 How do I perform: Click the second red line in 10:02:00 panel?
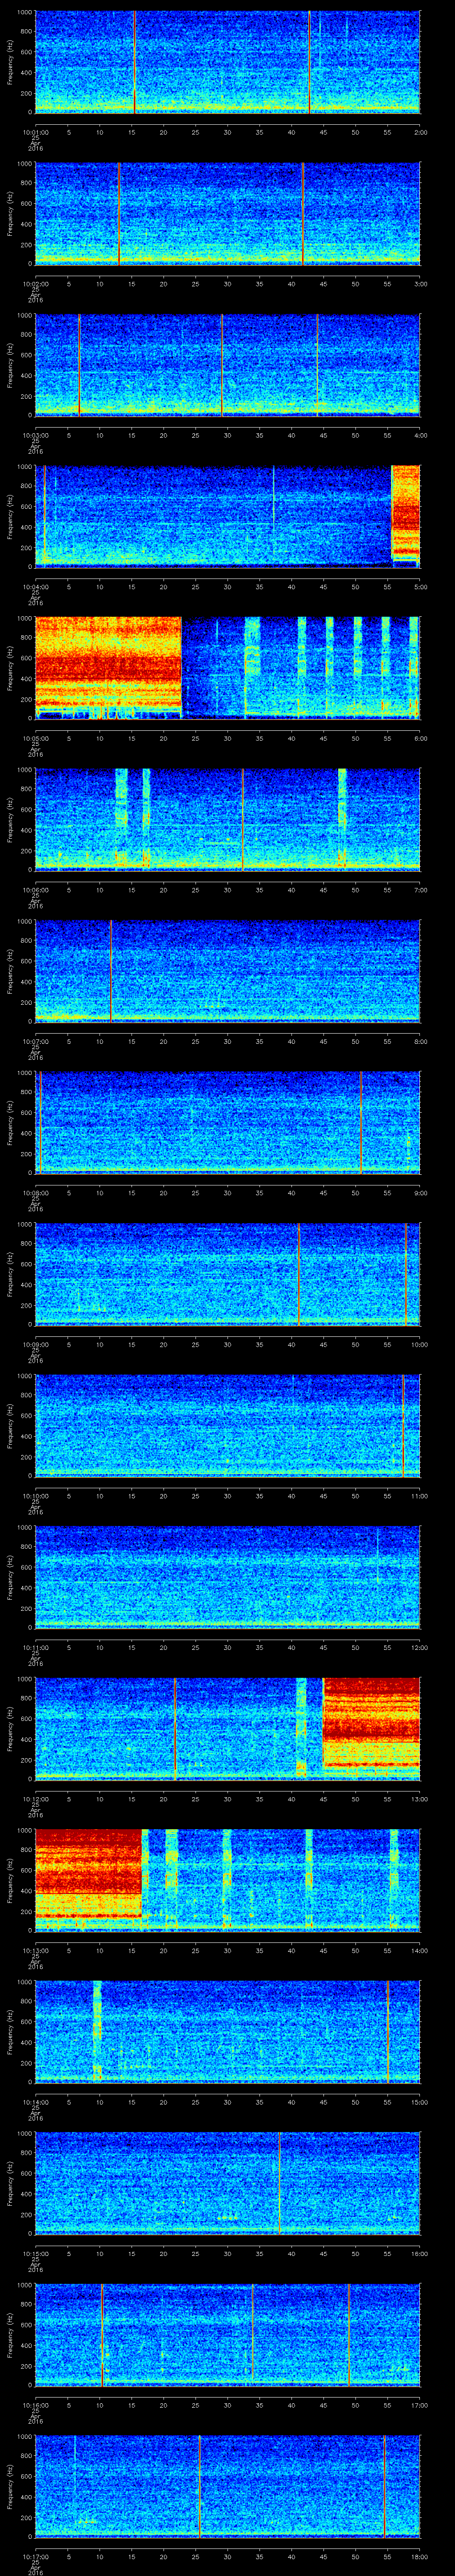tap(302, 213)
